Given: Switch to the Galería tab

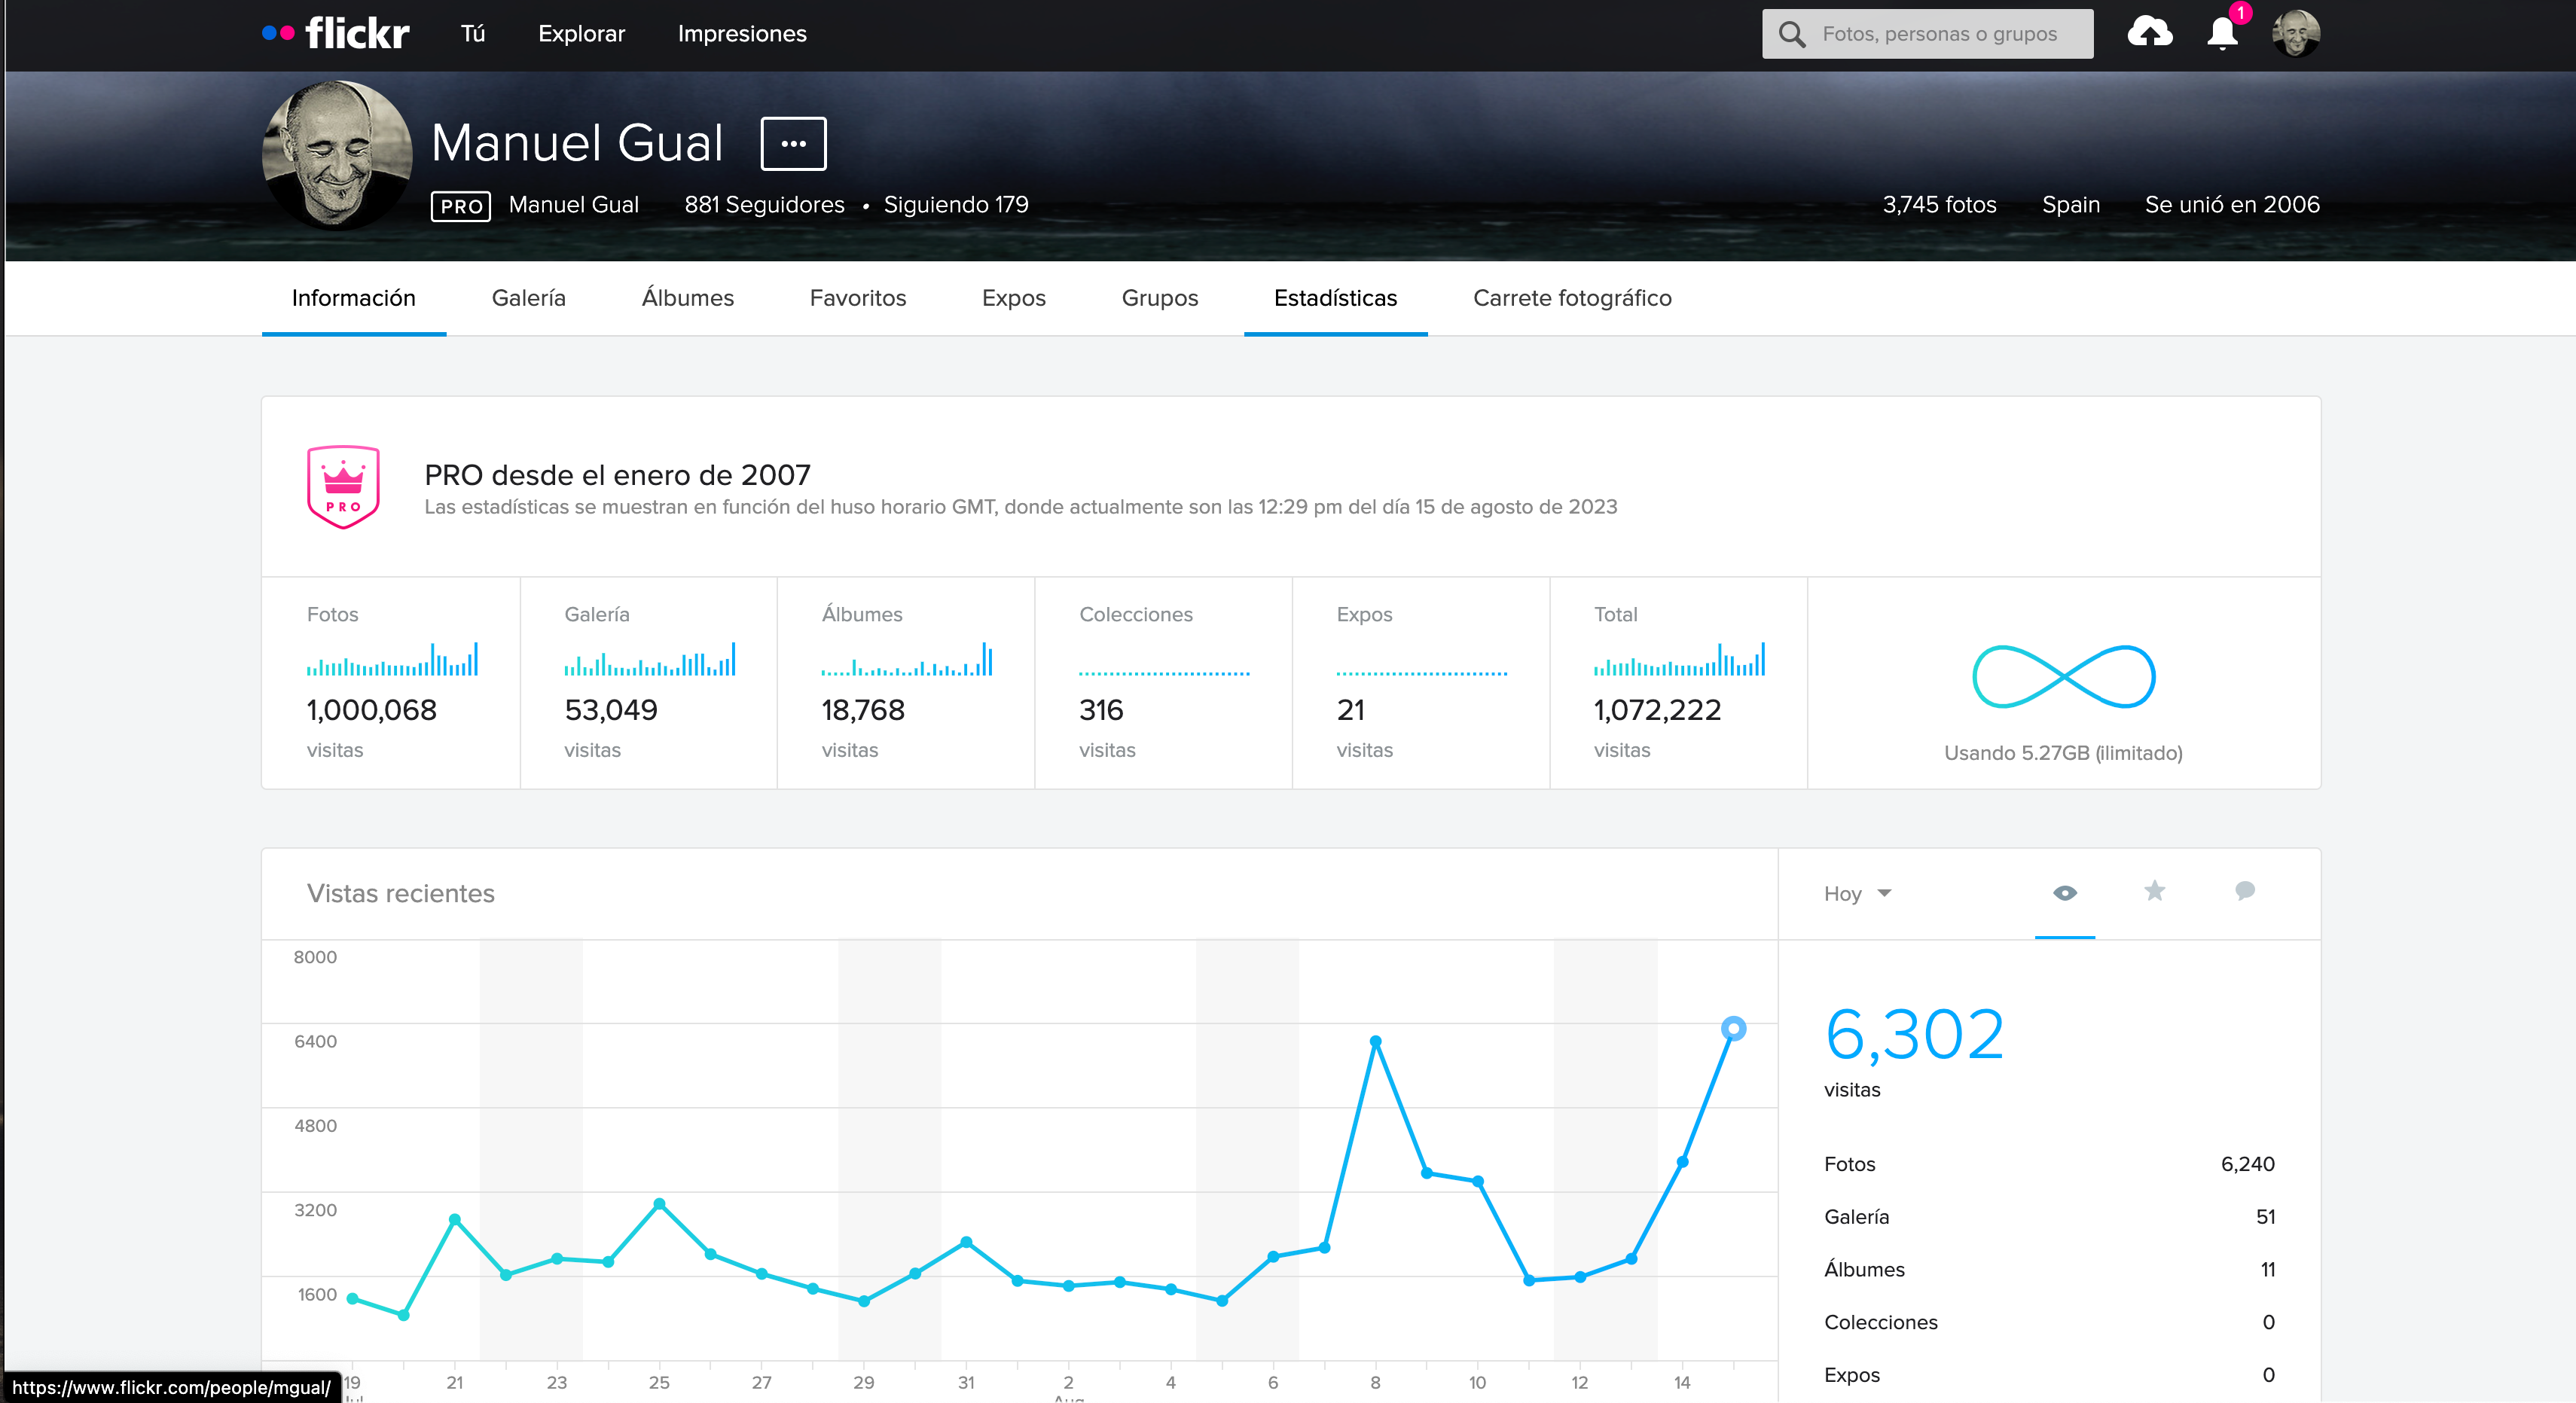Looking at the screenshot, I should (x=528, y=298).
